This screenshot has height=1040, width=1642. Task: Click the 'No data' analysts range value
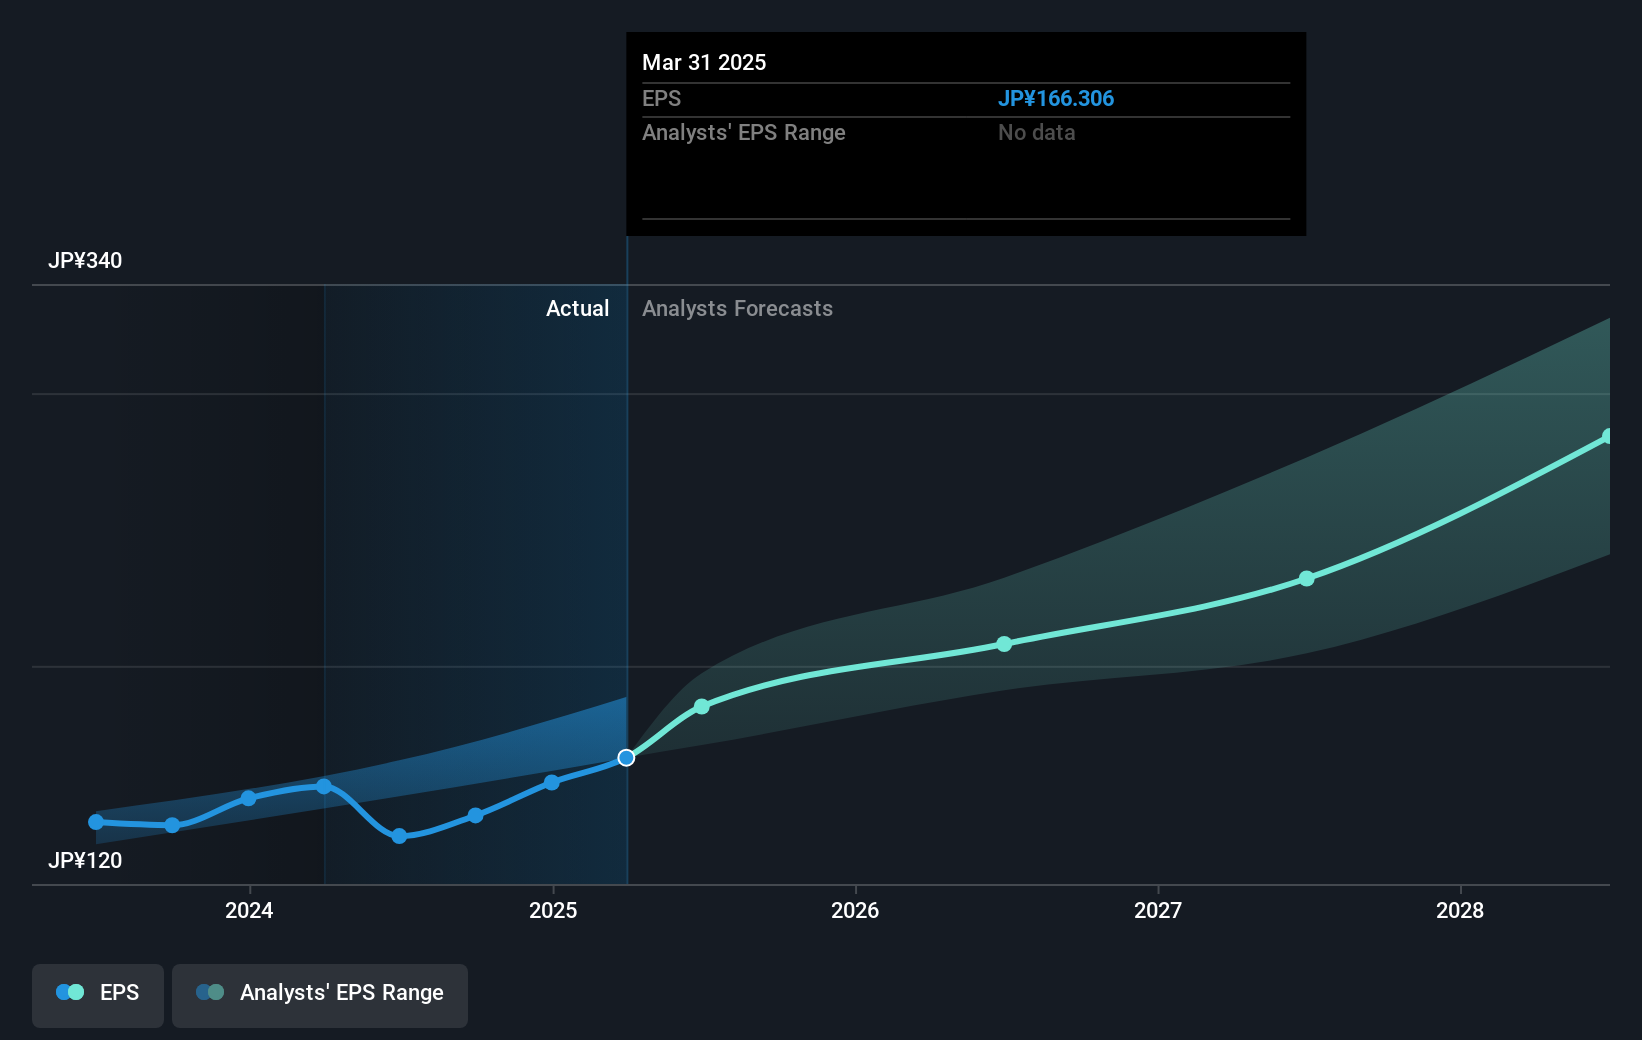click(x=1037, y=132)
